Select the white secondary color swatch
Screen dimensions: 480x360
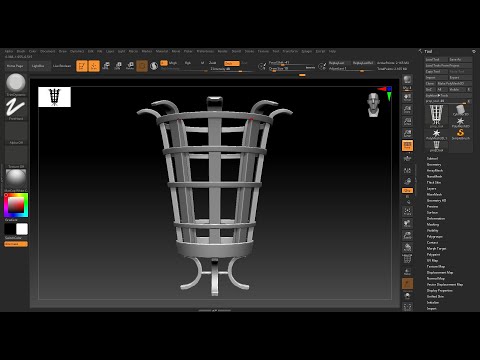coord(22,229)
